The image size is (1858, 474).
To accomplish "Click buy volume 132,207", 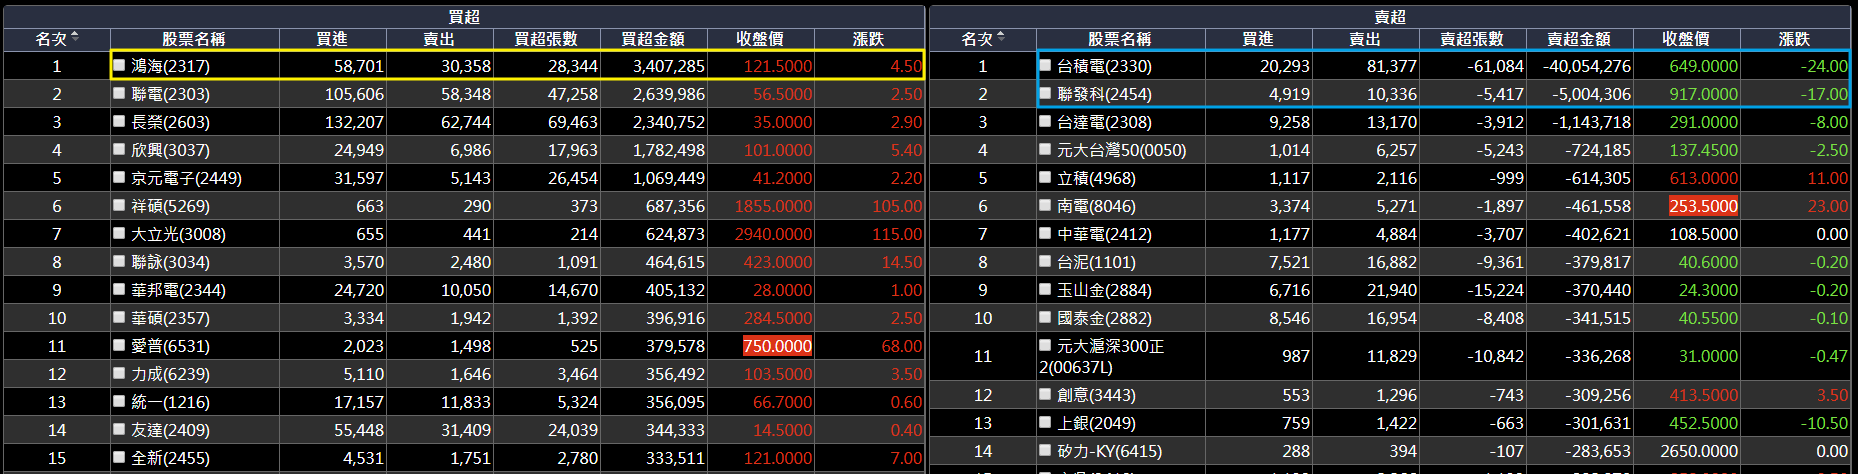I will click(x=355, y=122).
